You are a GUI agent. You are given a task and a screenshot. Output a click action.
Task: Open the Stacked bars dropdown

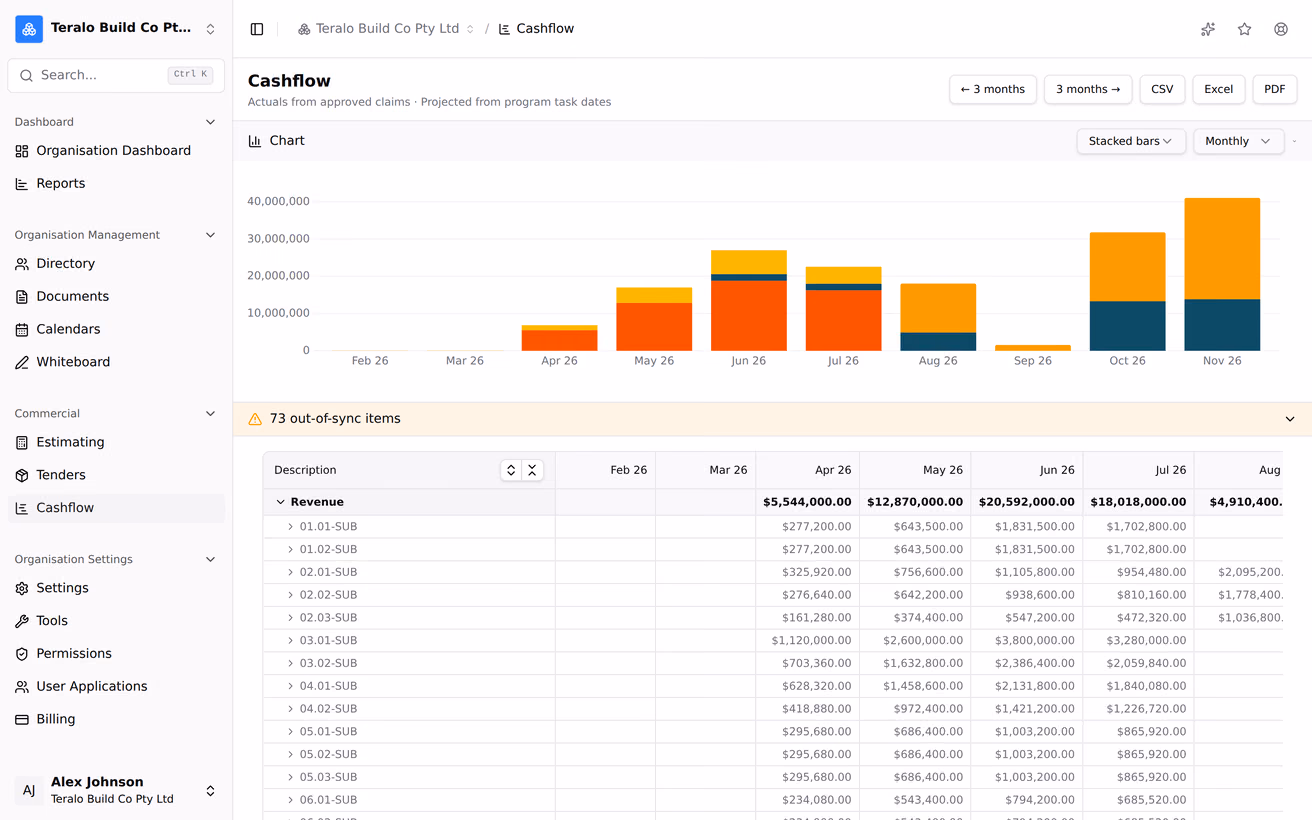pos(1131,141)
